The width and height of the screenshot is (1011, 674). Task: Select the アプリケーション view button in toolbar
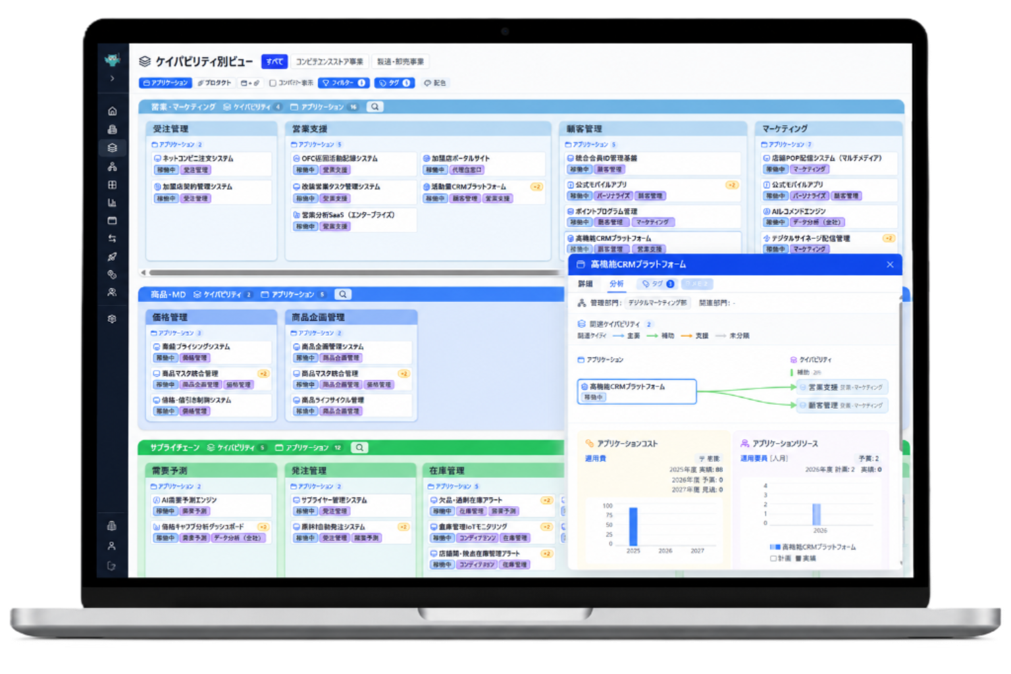[166, 83]
